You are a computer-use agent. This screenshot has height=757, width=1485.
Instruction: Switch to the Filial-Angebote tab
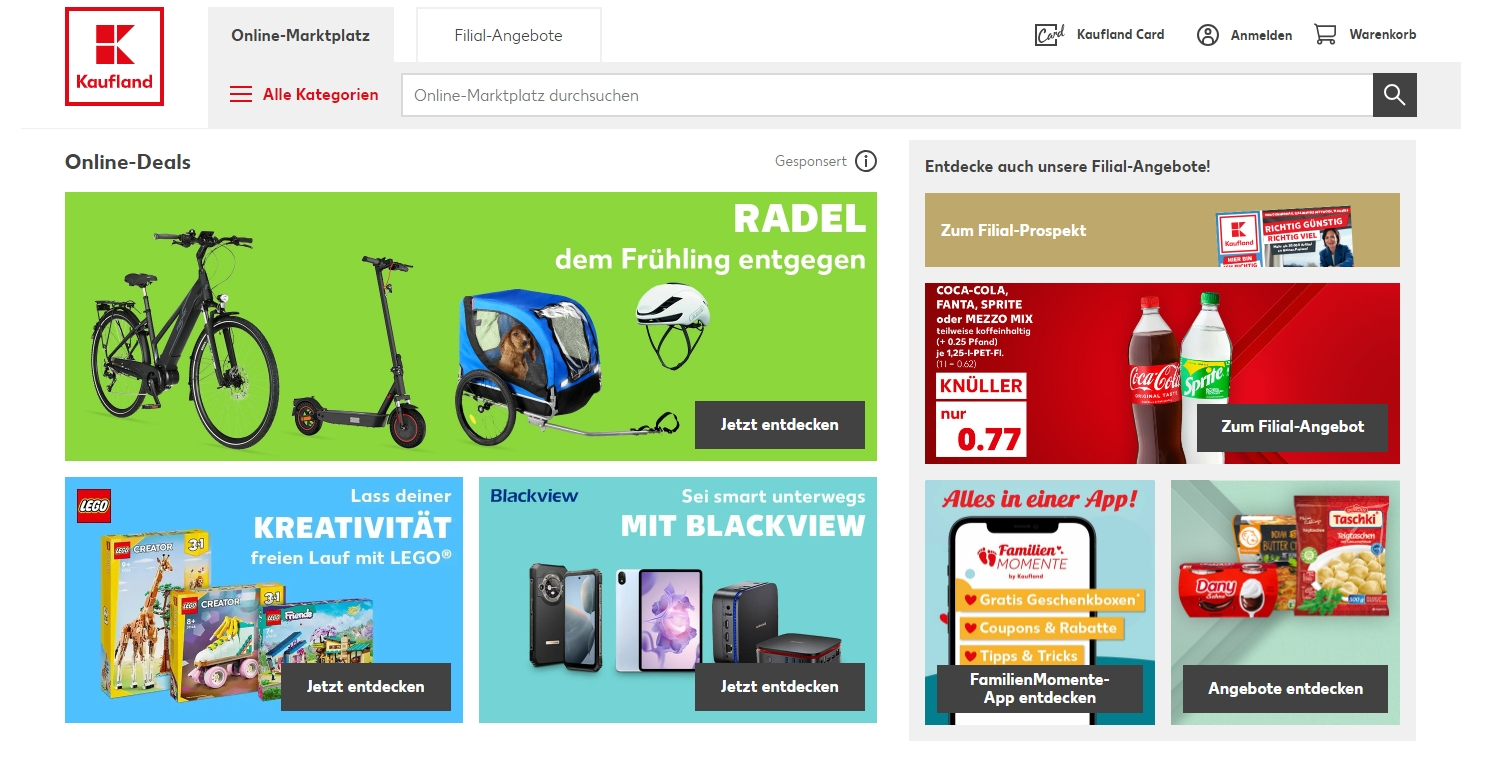508,36
